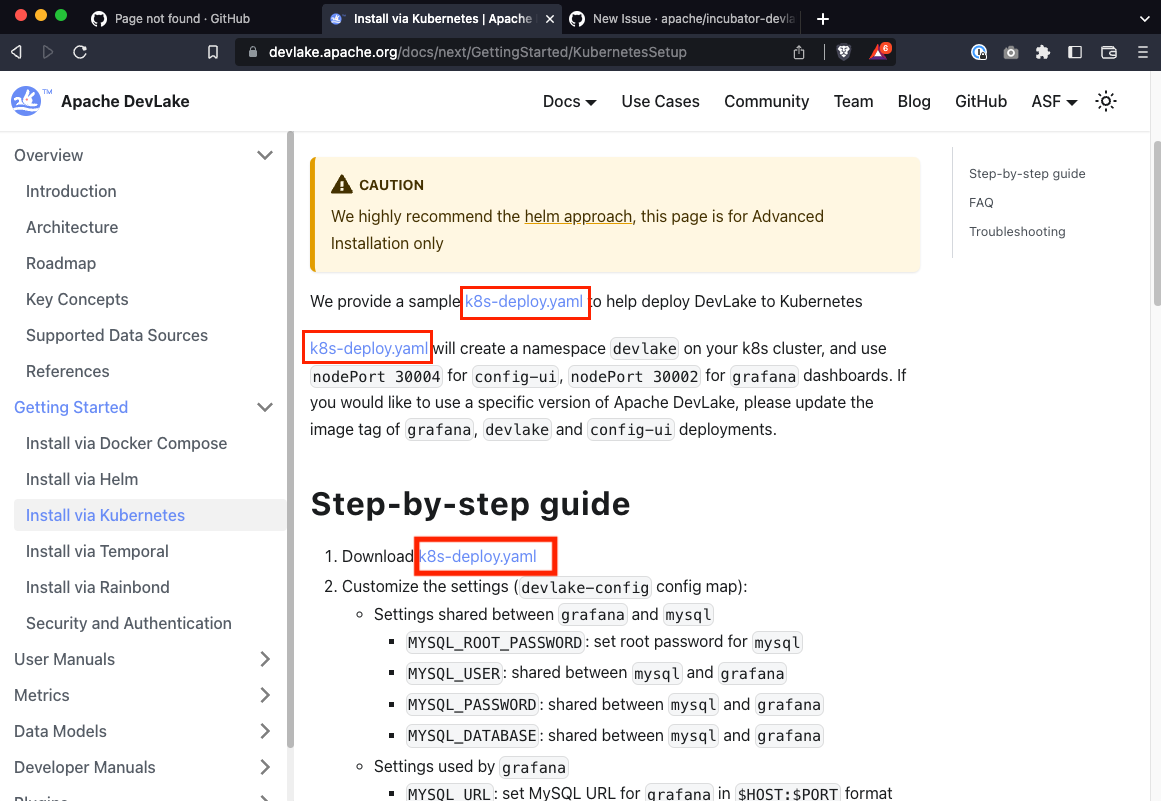The height and width of the screenshot is (801, 1161).
Task: Open Architecture in sidebar
Action: 72,227
